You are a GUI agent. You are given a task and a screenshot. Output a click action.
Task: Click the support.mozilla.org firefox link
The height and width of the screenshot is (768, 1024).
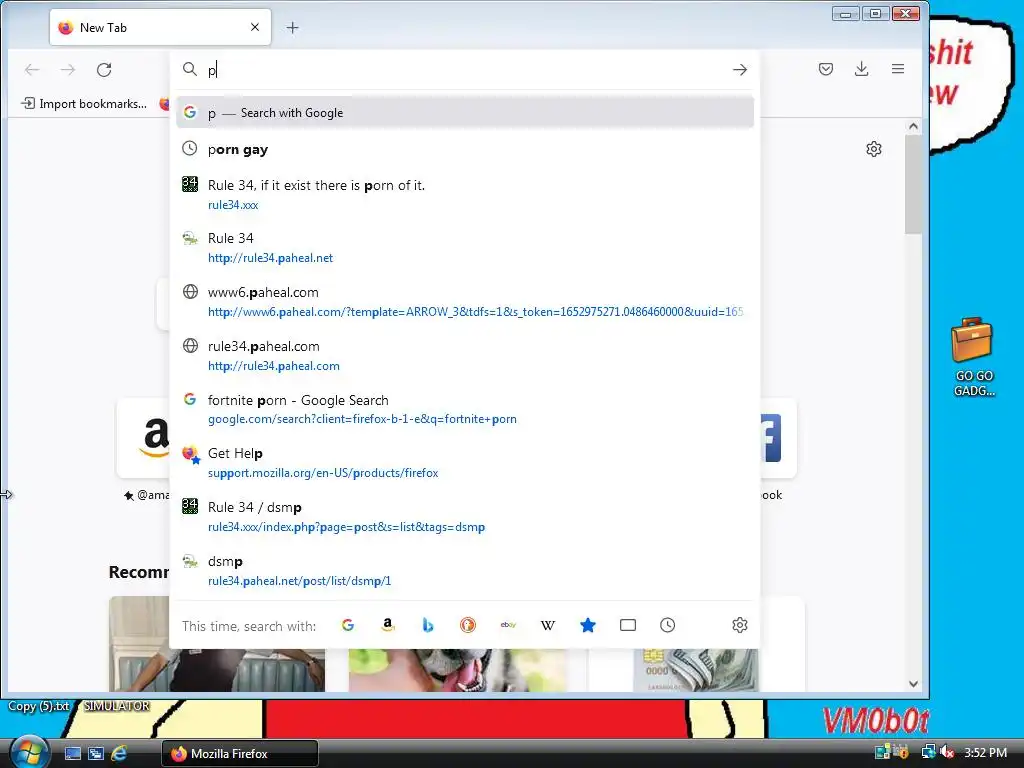(323, 473)
